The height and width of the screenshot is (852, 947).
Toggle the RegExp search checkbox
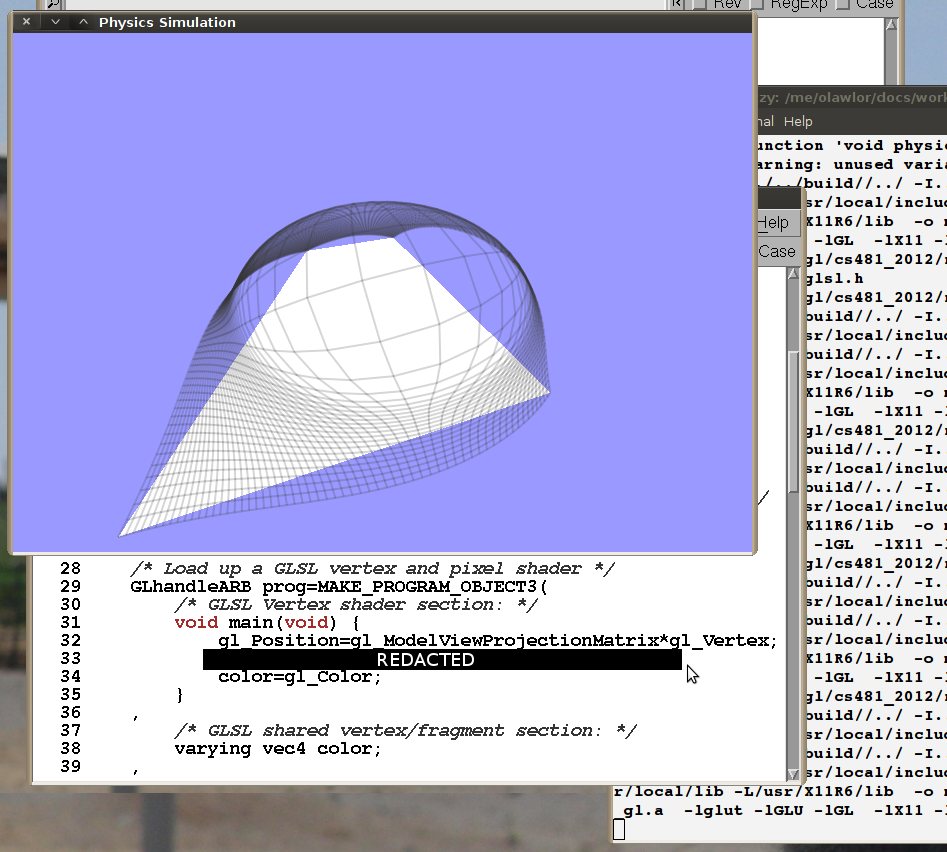757,4
